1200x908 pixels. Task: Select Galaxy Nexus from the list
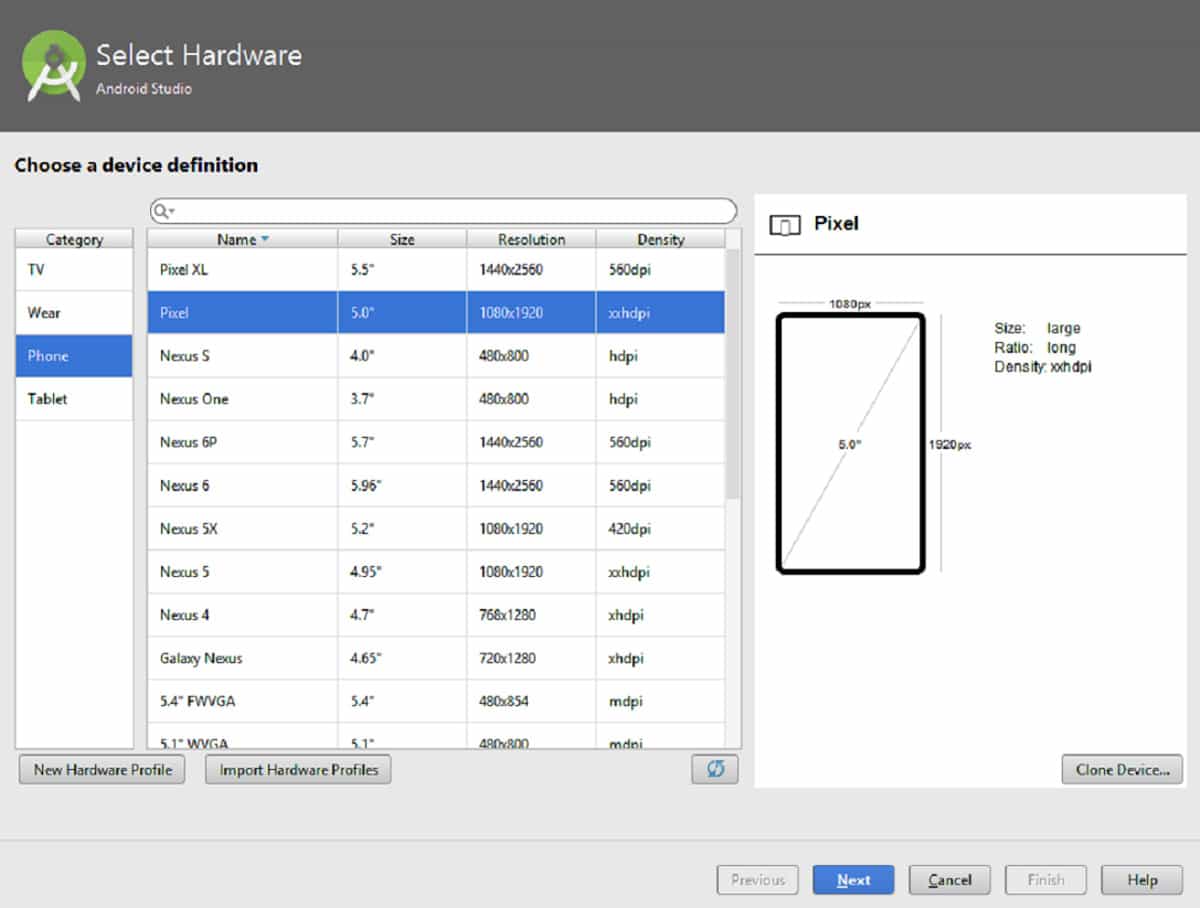435,658
